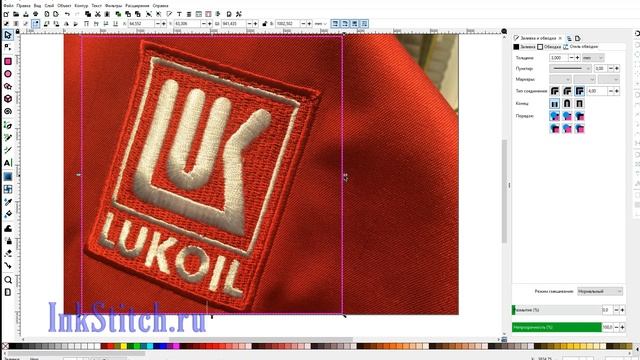Decrease X coordinate with minus button
The width and height of the screenshot is (640, 360).
coord(158,24)
